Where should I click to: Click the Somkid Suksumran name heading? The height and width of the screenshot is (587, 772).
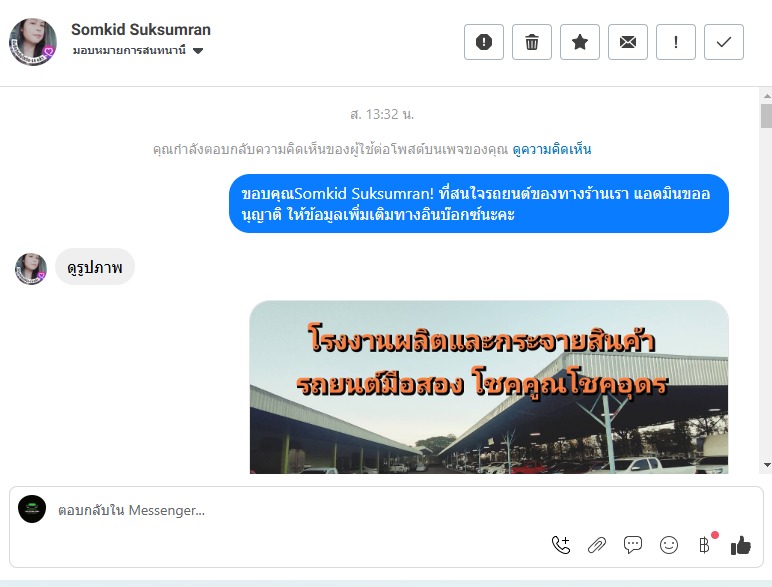pyautogui.click(x=141, y=30)
